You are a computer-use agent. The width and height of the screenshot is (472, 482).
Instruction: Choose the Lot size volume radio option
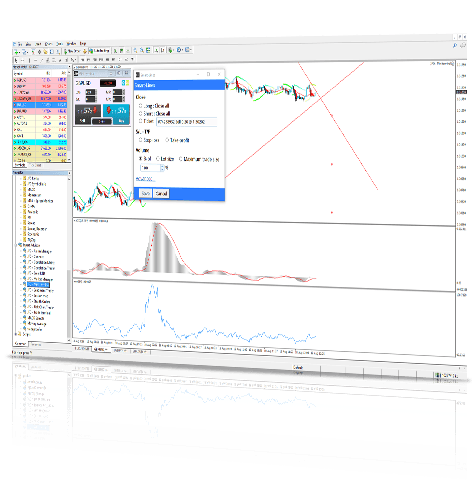[158, 159]
